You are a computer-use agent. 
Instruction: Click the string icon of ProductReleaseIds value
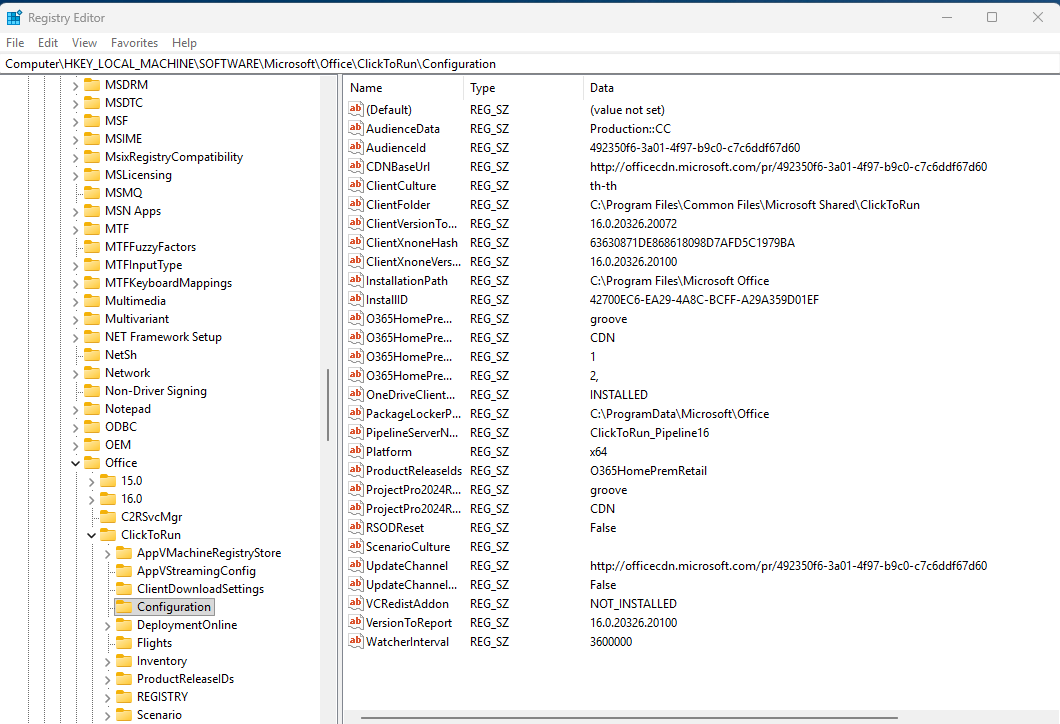click(x=356, y=470)
